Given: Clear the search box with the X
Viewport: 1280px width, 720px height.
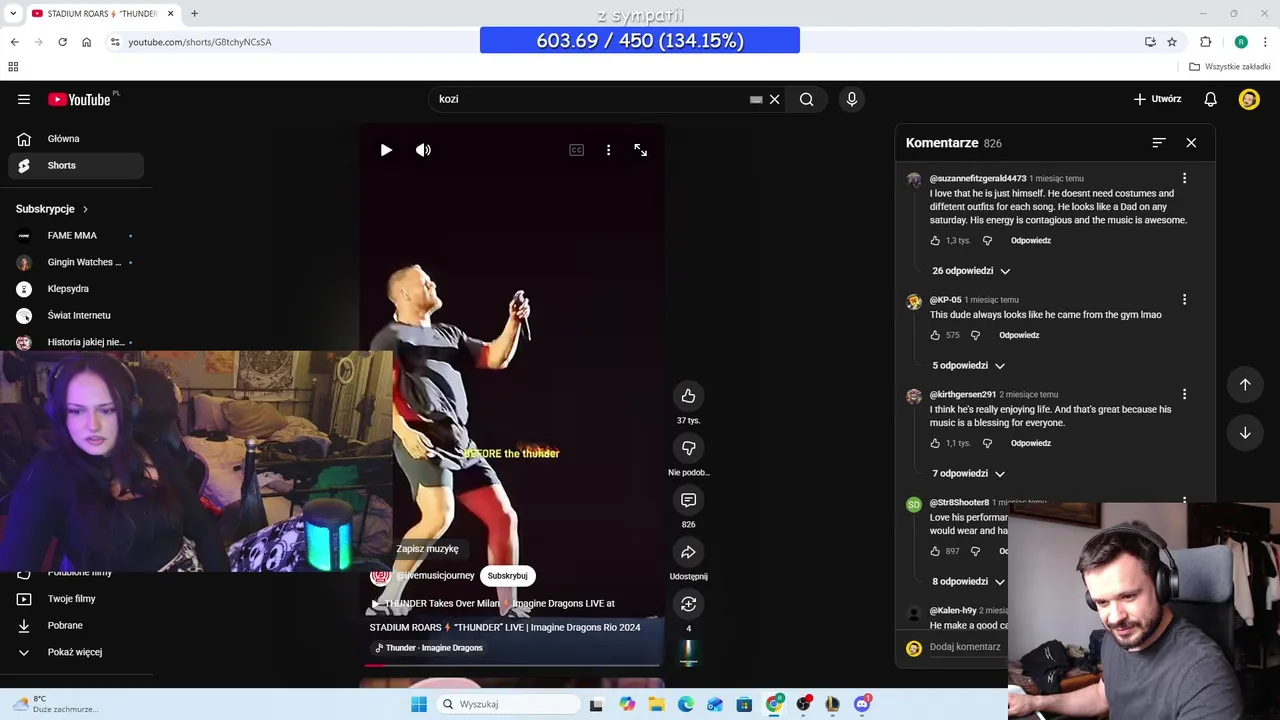Looking at the screenshot, I should coord(774,99).
